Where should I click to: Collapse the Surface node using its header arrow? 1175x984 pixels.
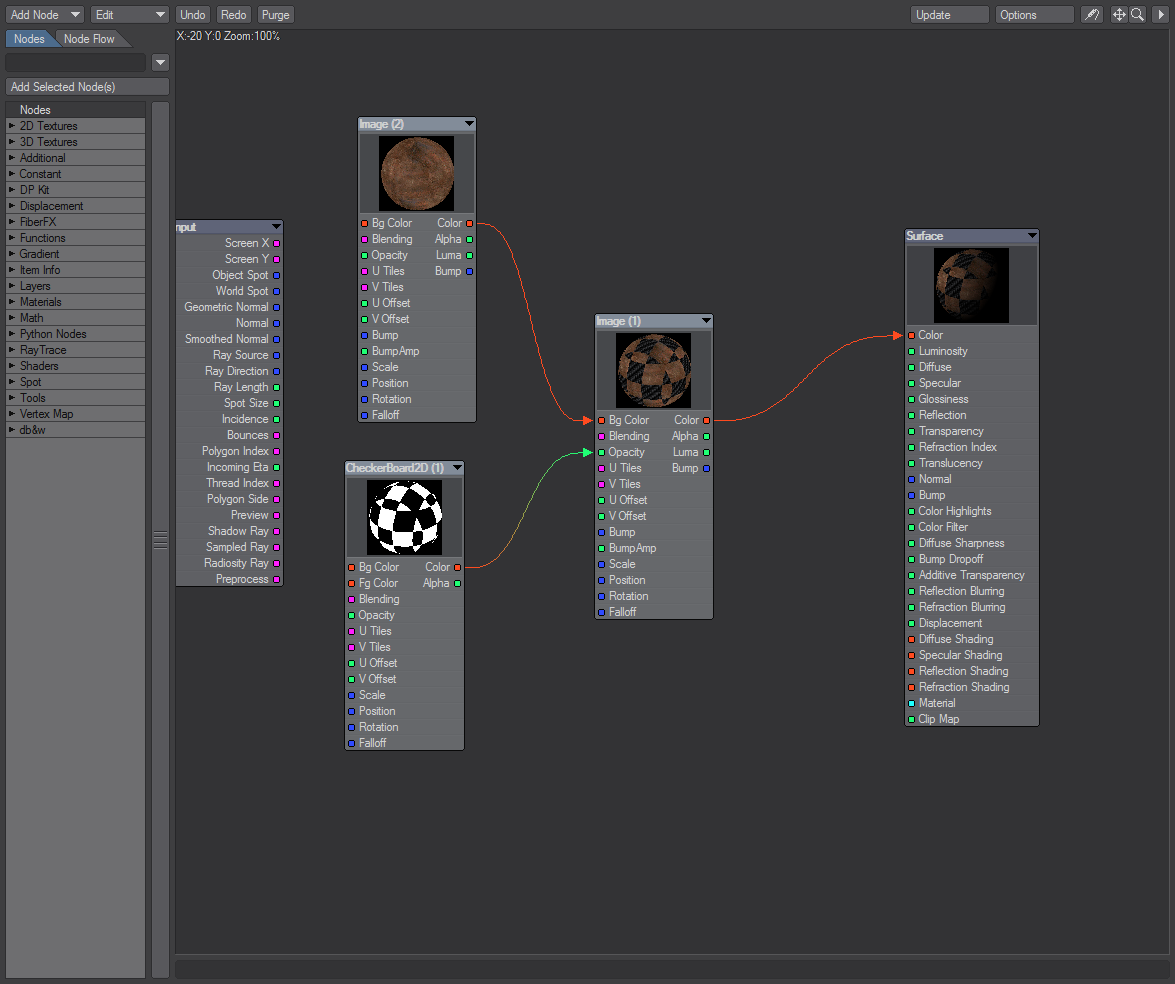click(1031, 236)
